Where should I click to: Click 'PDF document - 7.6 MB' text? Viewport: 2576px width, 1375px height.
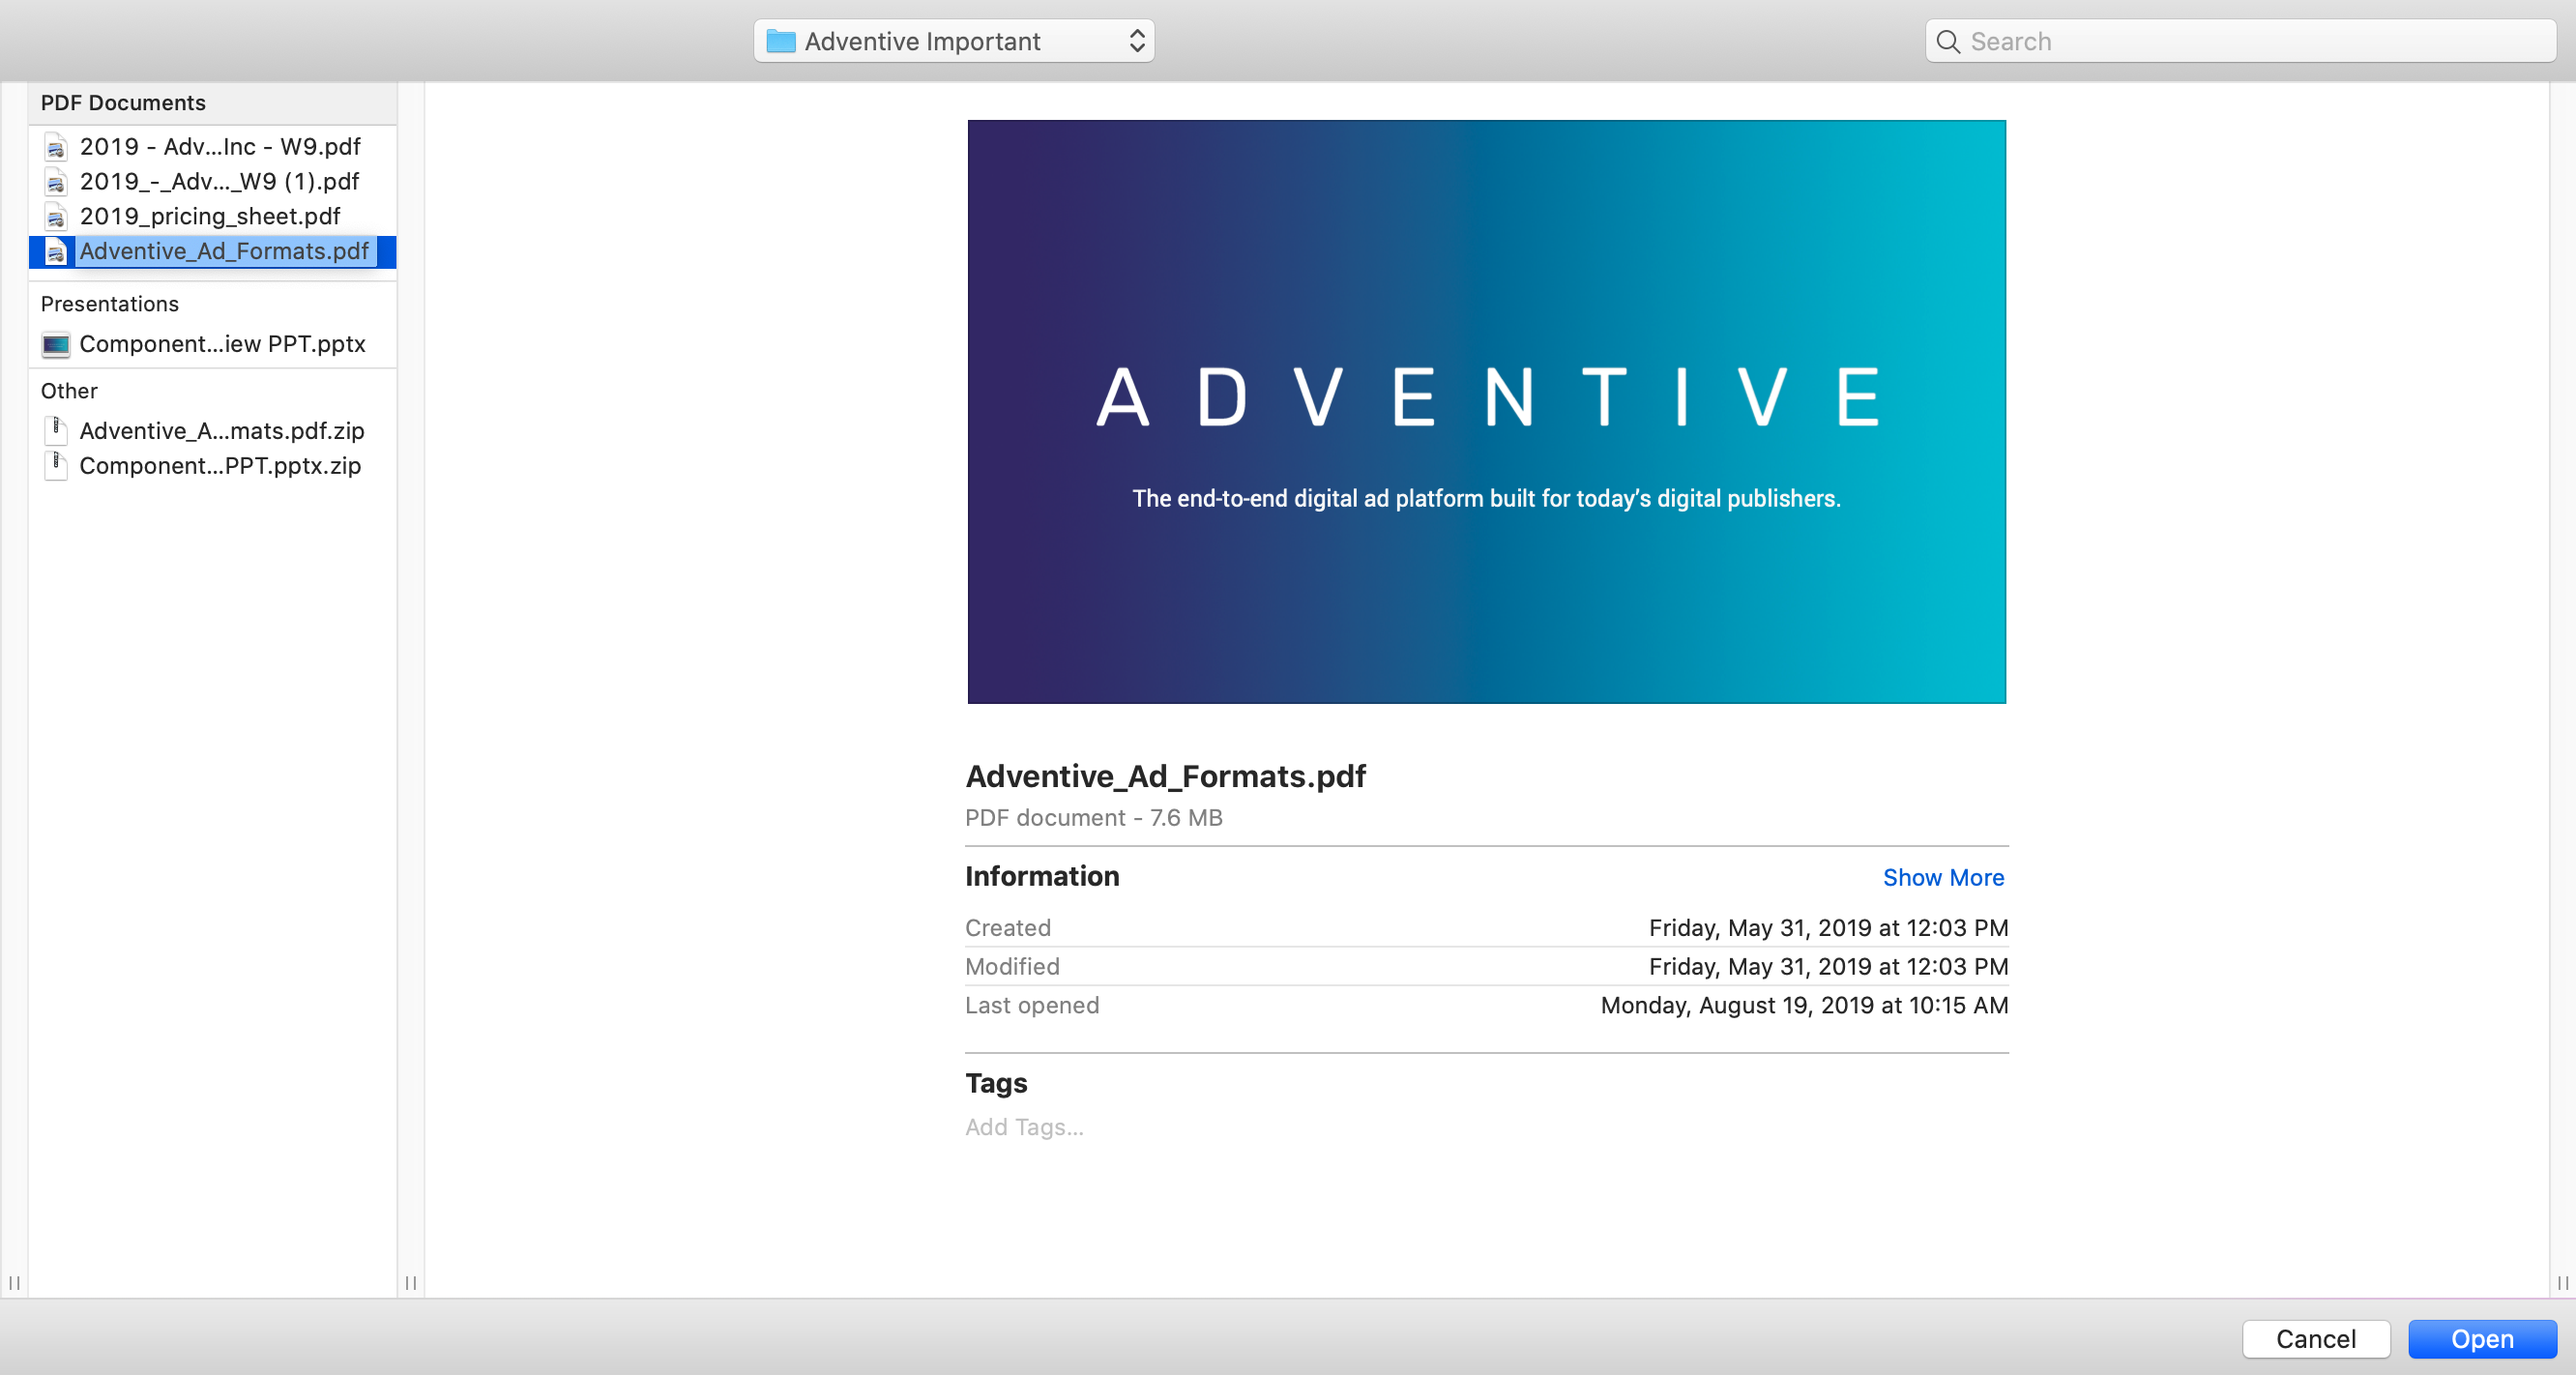pos(1094,818)
